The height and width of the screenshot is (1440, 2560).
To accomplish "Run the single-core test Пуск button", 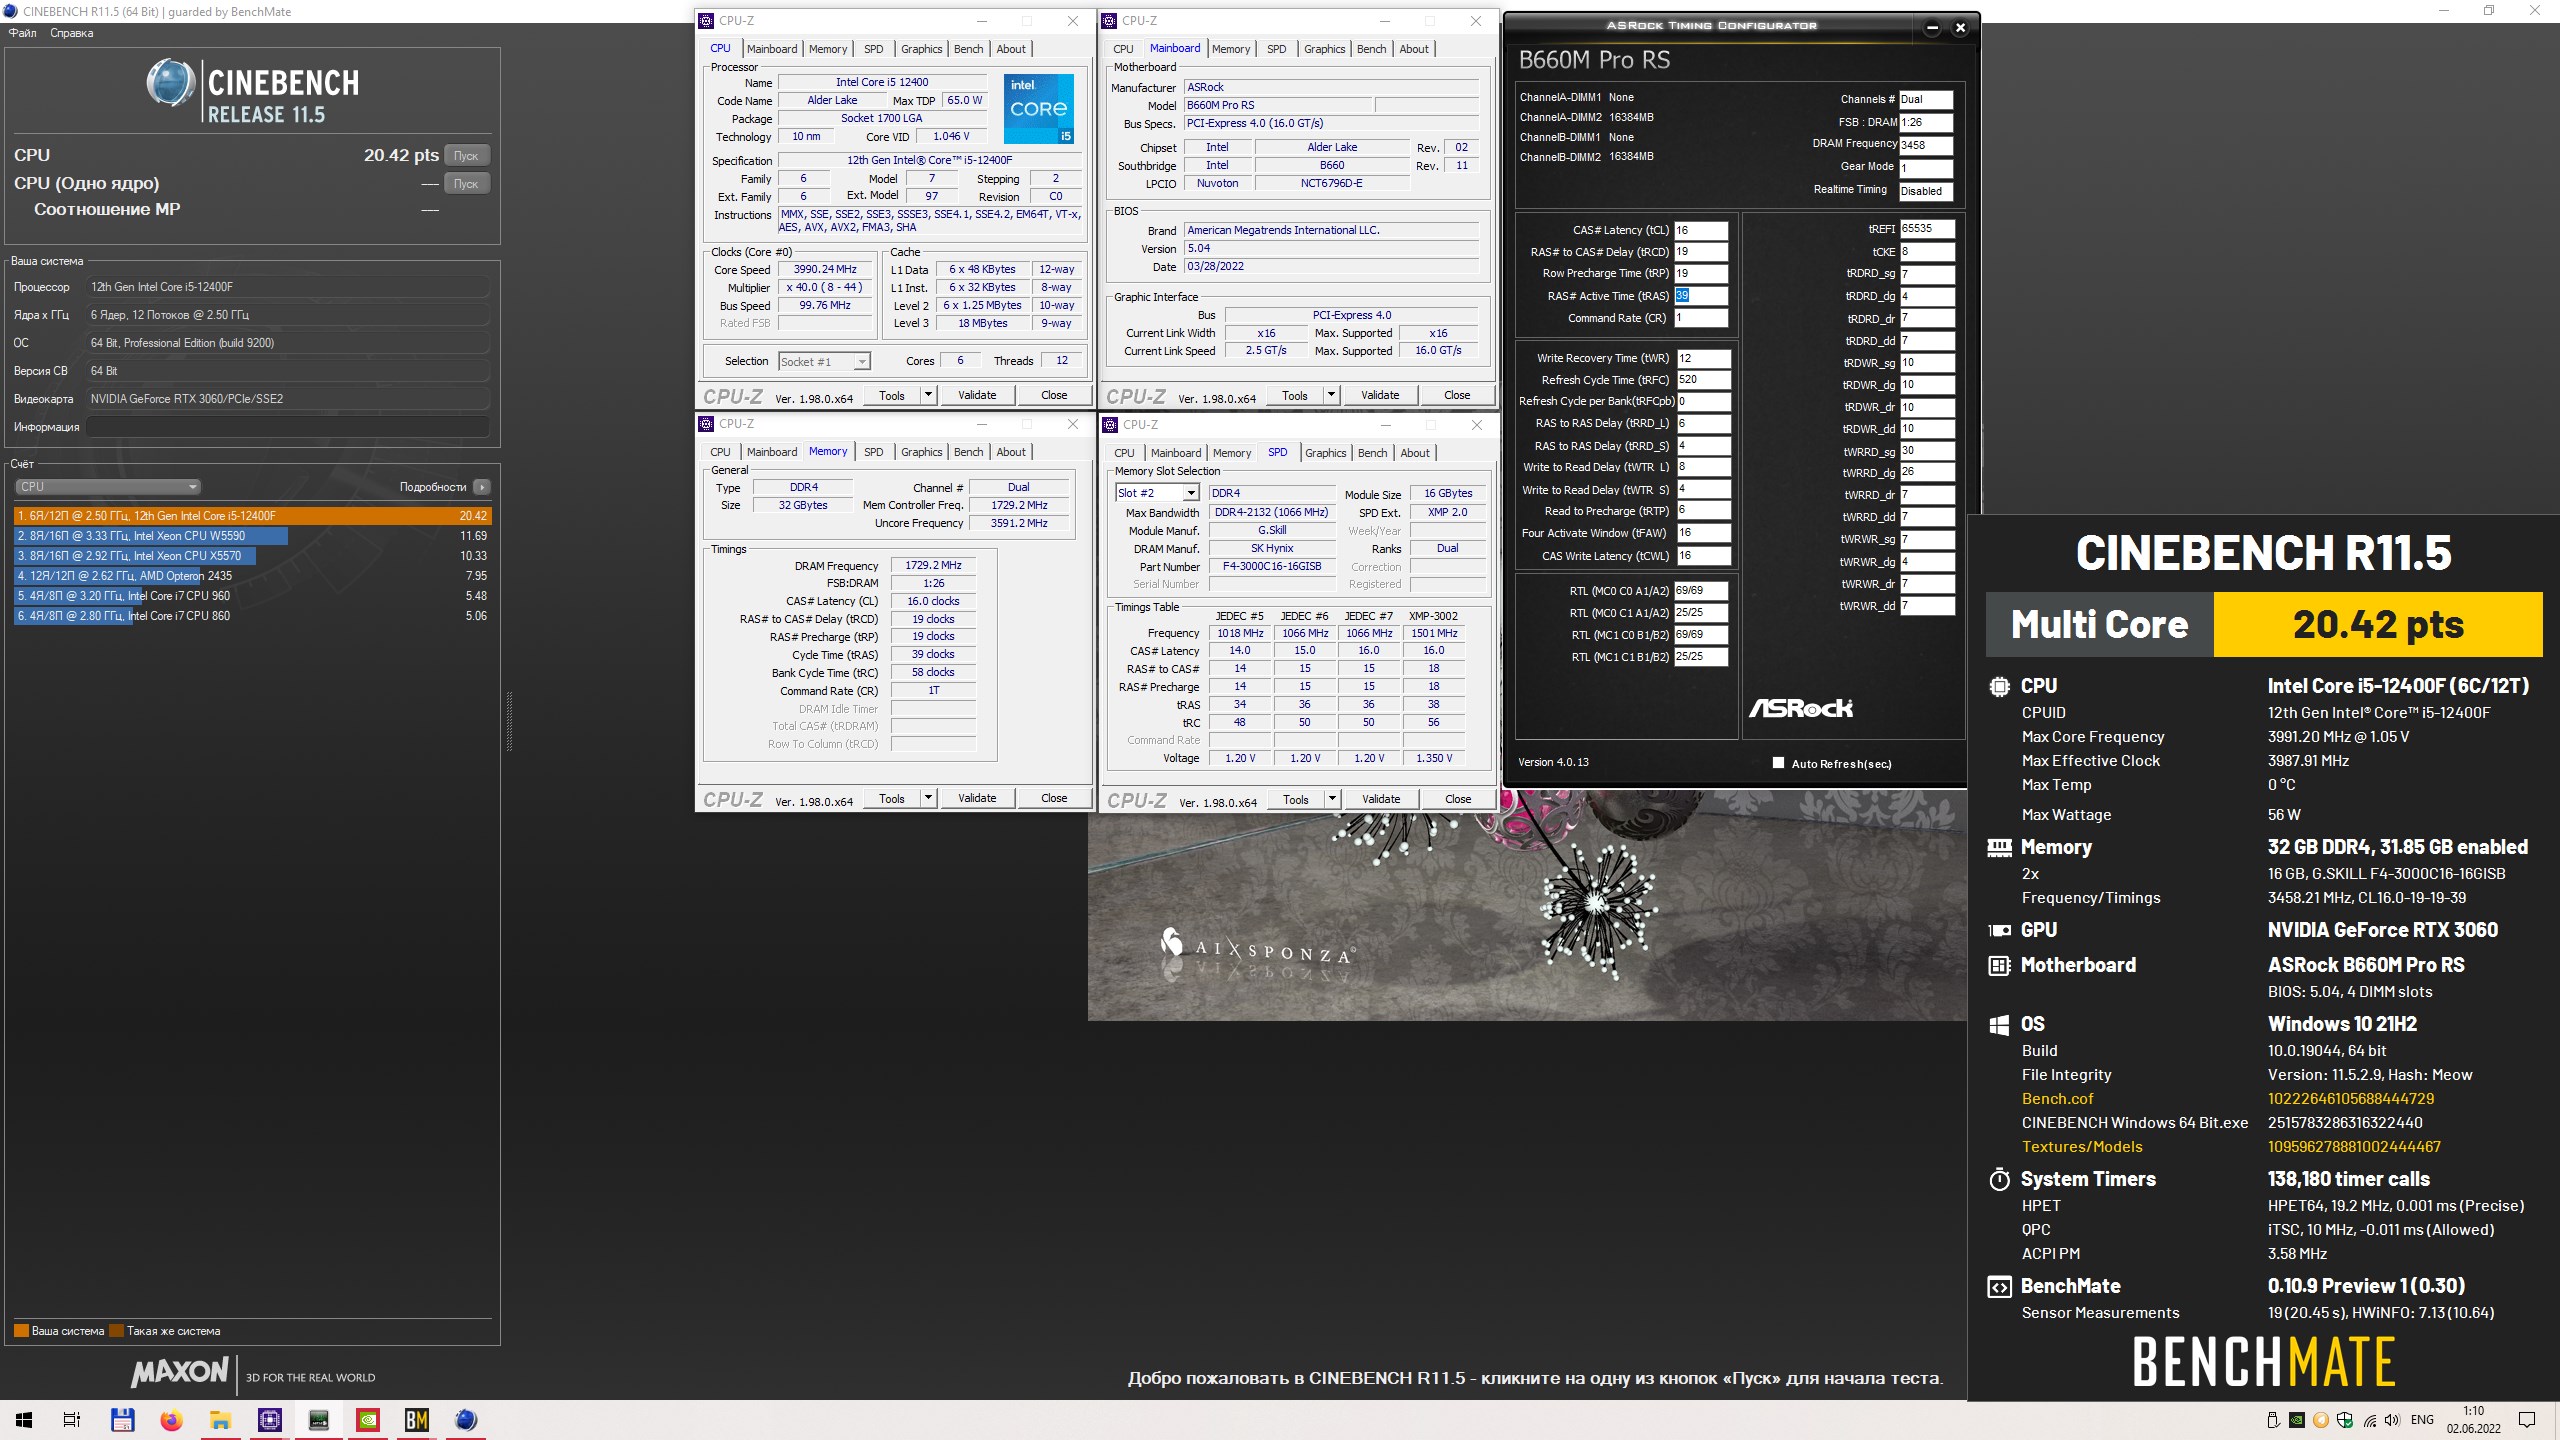I will tap(466, 184).
